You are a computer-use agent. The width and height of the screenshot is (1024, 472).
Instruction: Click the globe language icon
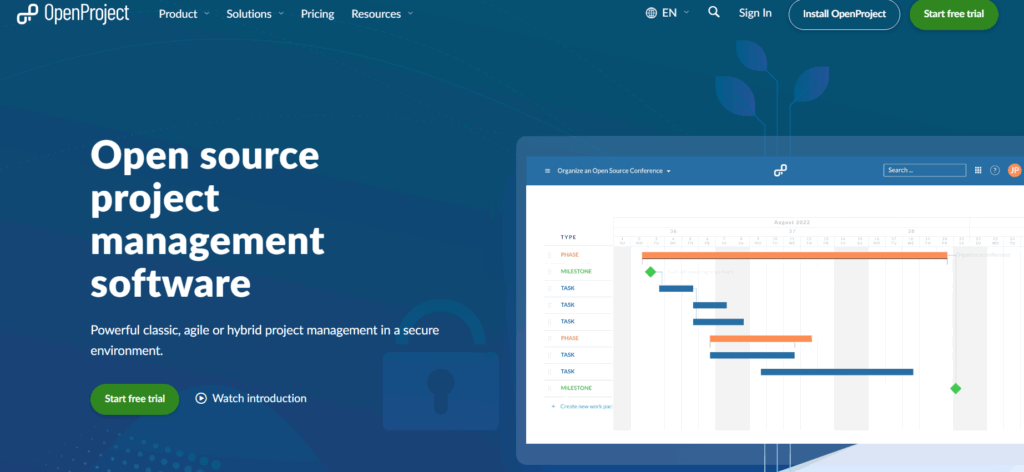click(x=651, y=13)
